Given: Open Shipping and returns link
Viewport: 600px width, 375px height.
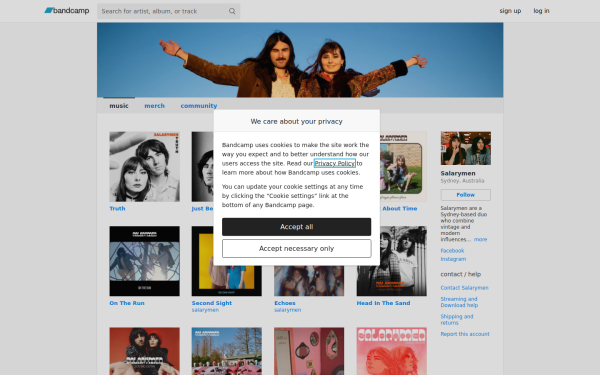Looking at the screenshot, I should click(x=457, y=320).
